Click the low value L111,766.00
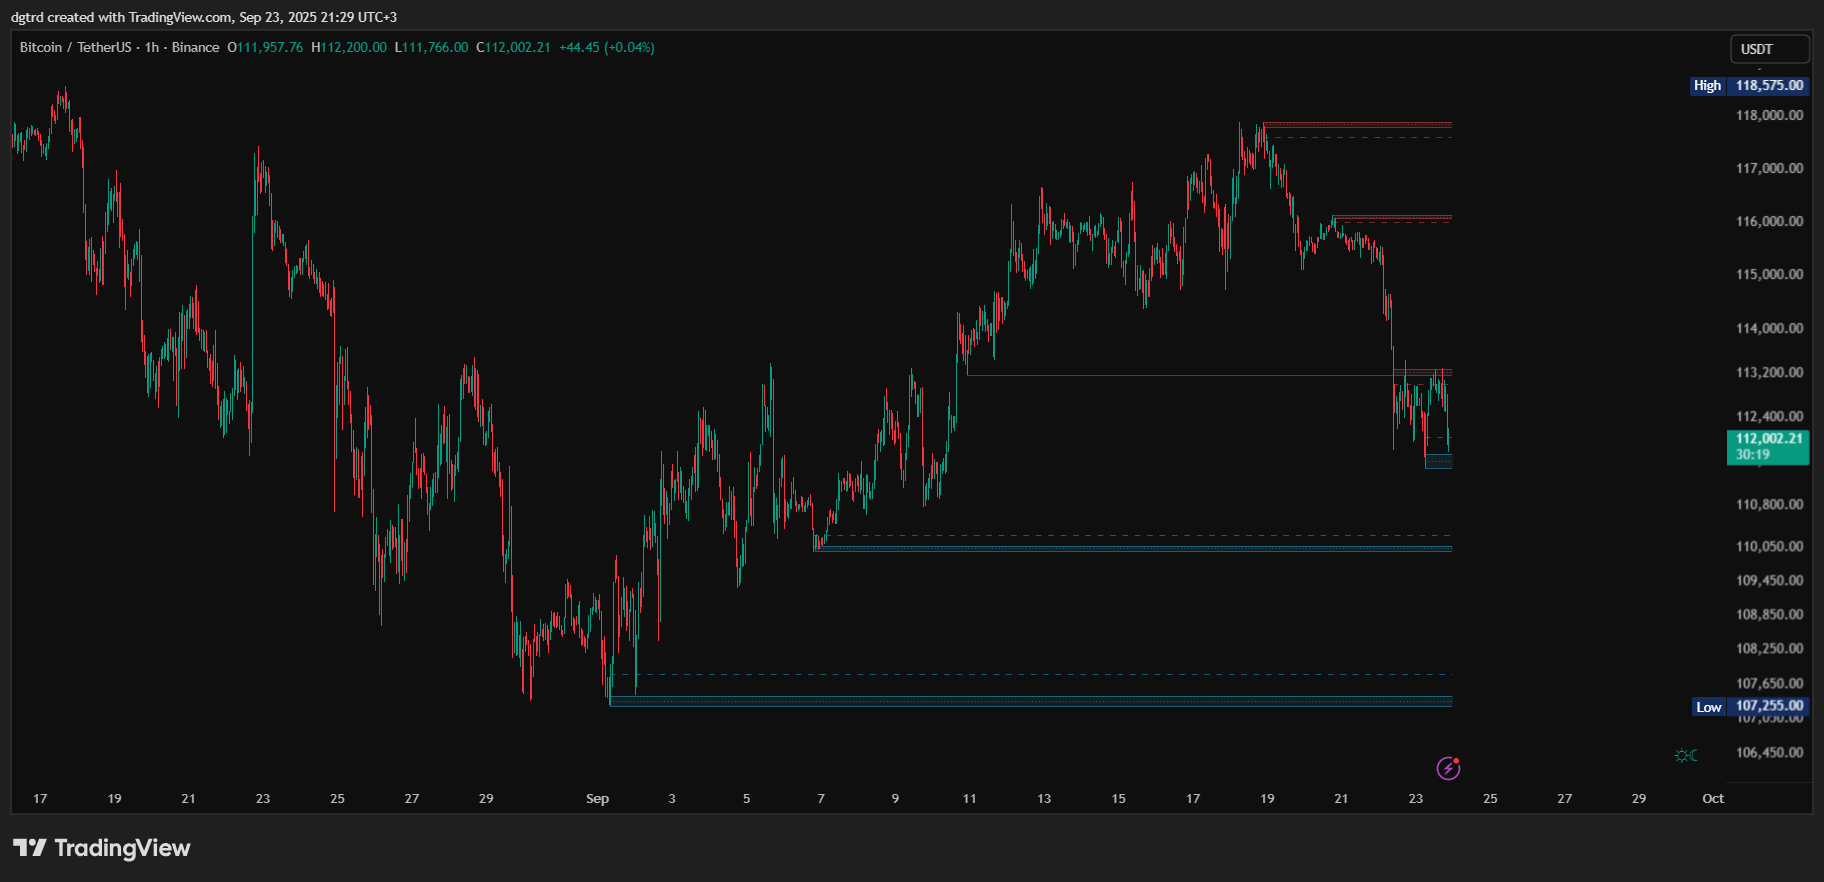 click(431, 47)
